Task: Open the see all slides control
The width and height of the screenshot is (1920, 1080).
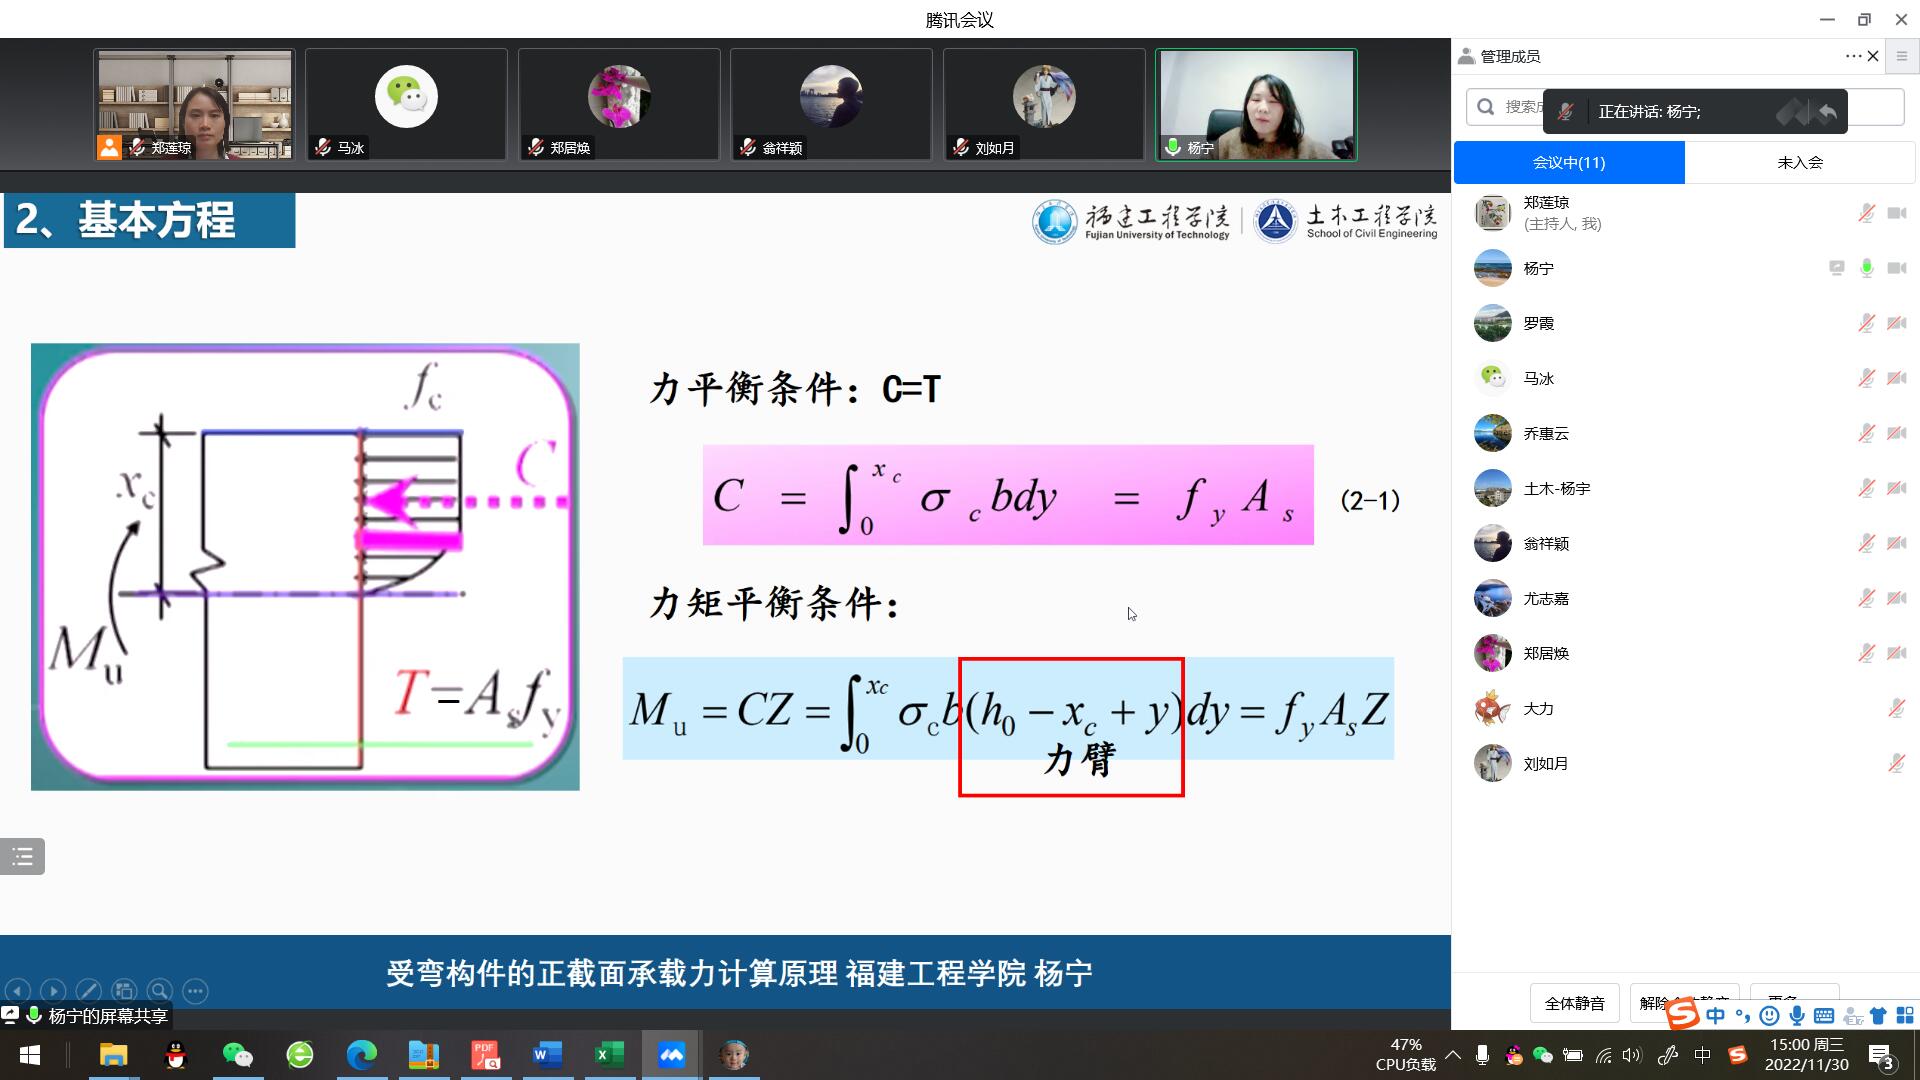Action: (x=124, y=991)
